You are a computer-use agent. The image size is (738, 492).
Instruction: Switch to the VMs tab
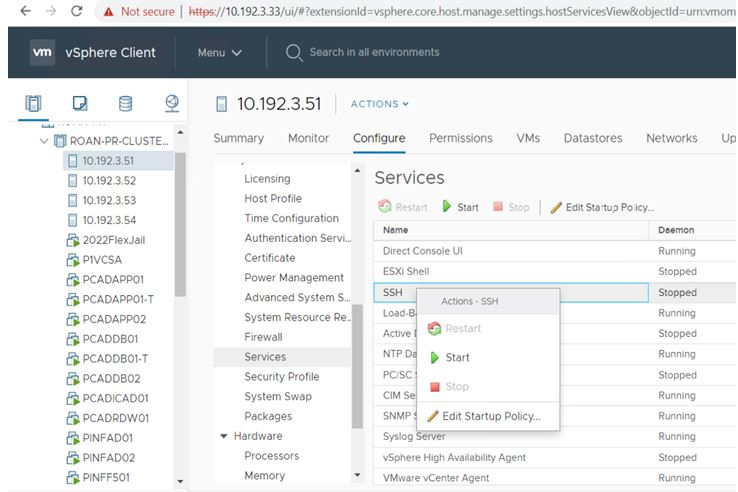[x=528, y=138]
